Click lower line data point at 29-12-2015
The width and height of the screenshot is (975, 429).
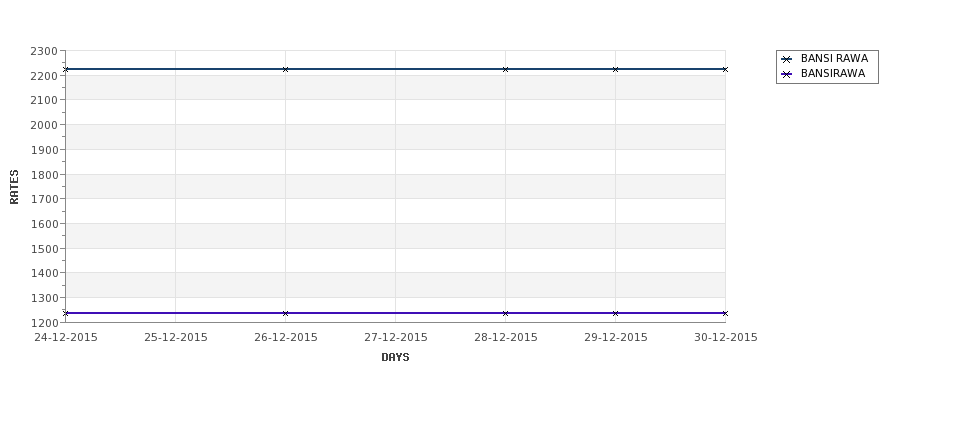(615, 313)
